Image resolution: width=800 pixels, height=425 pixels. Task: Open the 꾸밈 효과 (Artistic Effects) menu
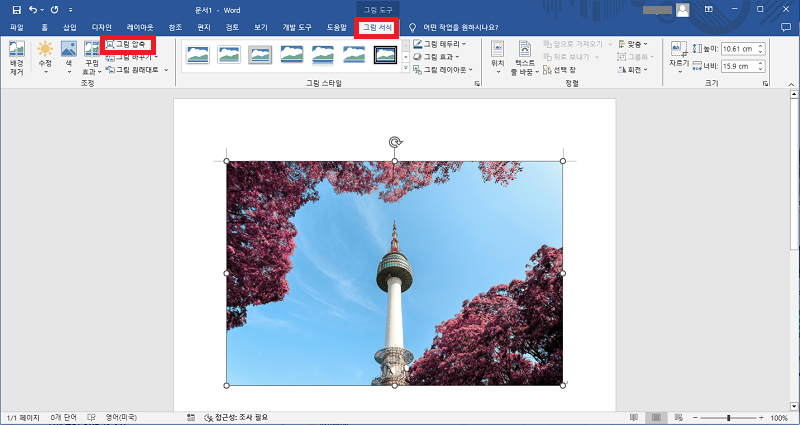(92, 57)
